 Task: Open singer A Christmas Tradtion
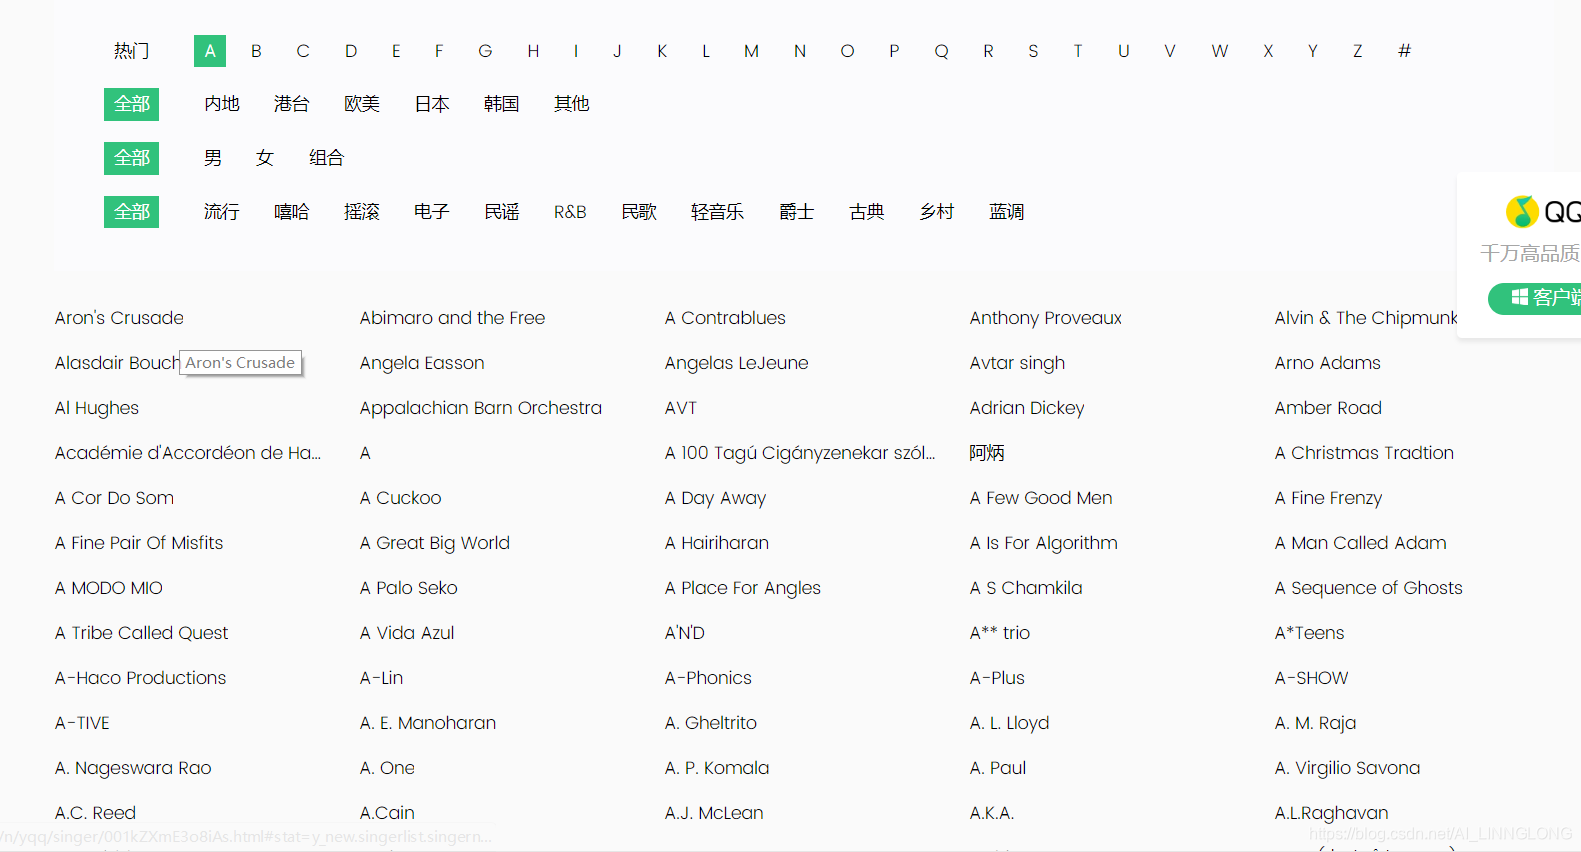(x=1364, y=453)
